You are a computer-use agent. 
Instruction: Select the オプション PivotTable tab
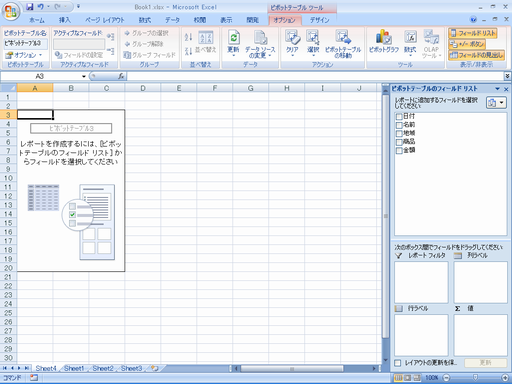click(285, 20)
